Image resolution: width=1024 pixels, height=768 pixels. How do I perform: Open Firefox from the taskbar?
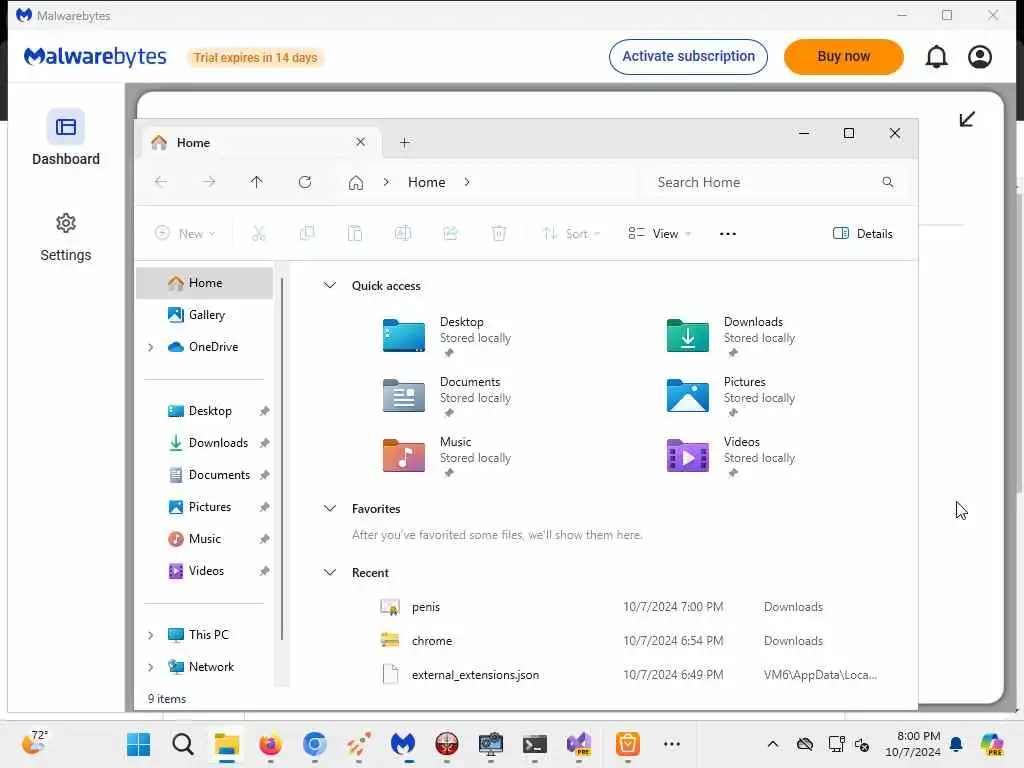coord(270,744)
